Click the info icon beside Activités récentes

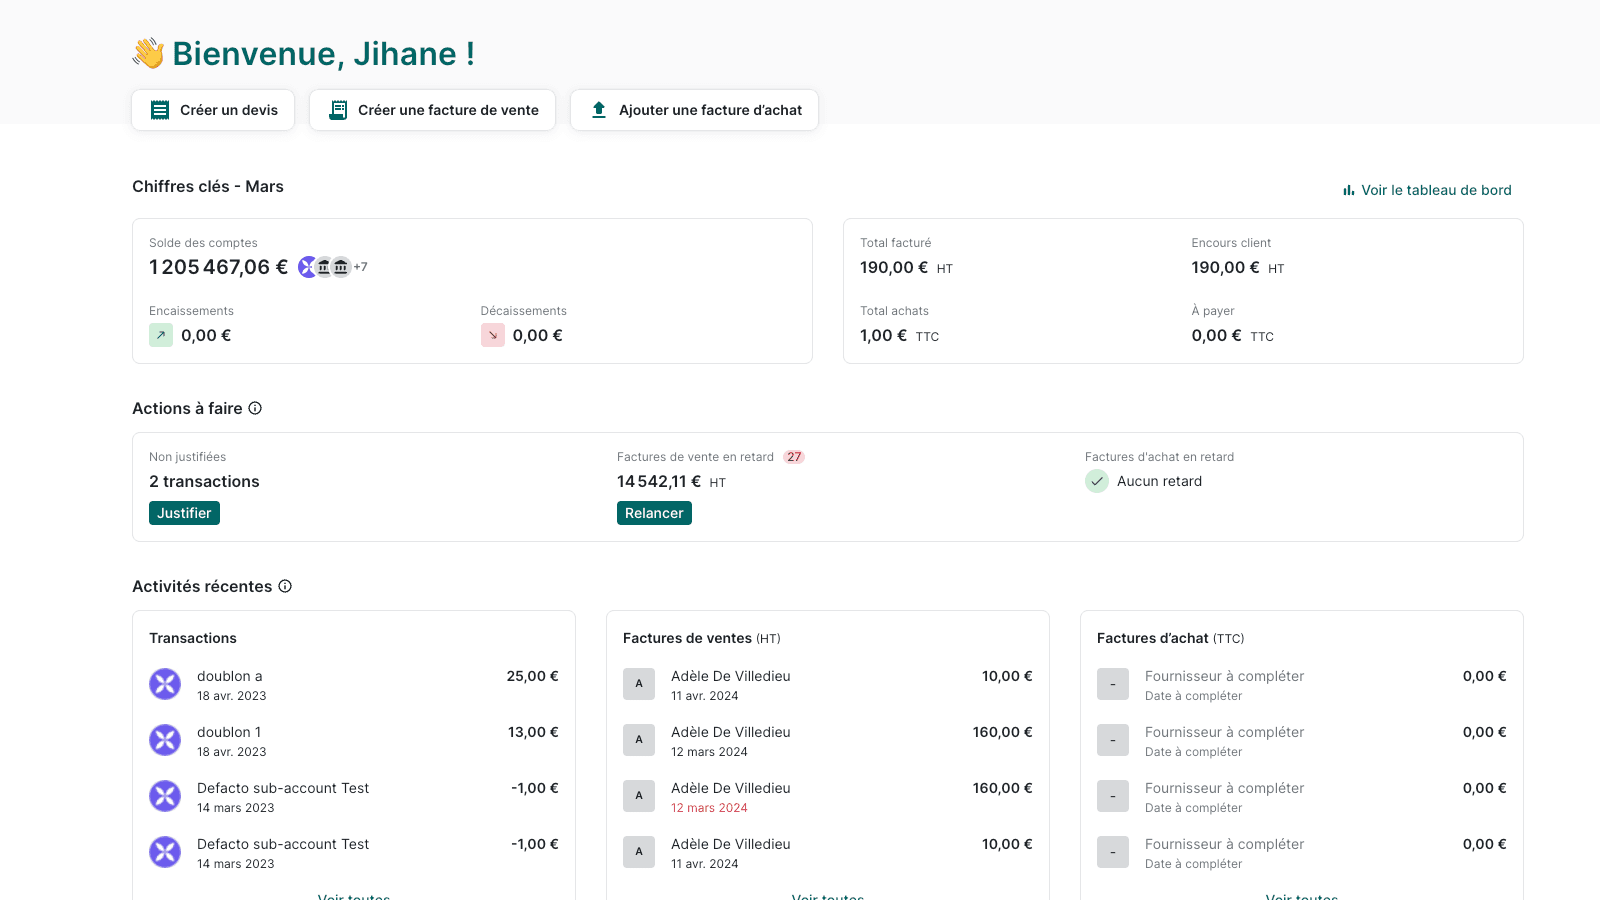(285, 586)
